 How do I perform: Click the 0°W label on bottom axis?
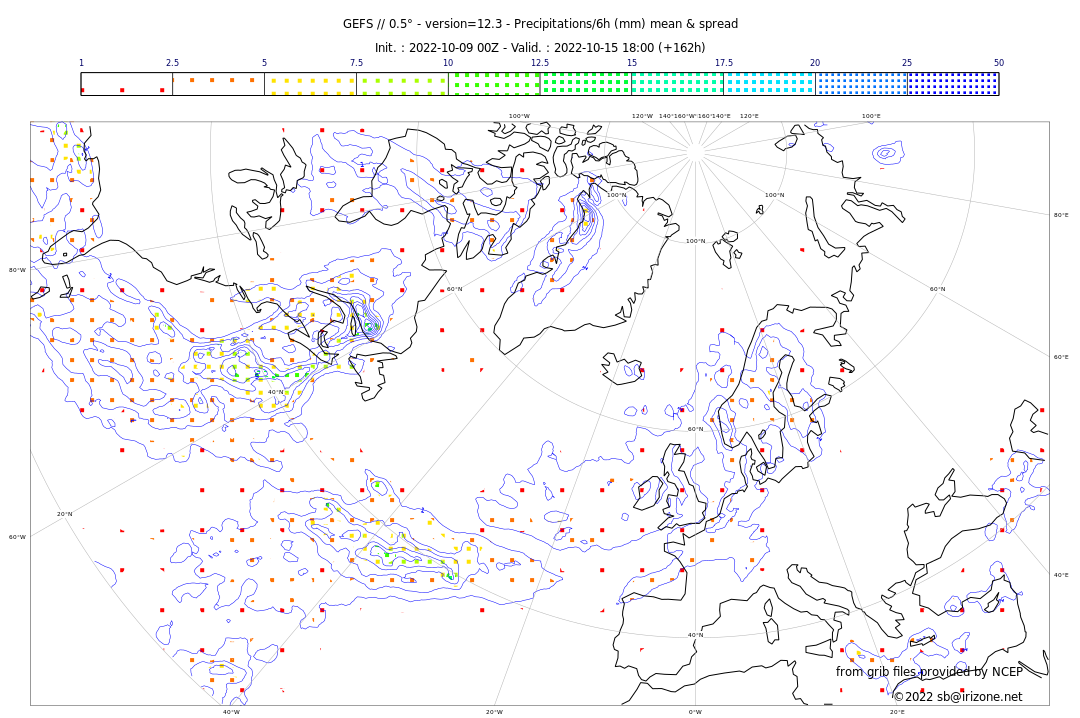click(x=695, y=712)
